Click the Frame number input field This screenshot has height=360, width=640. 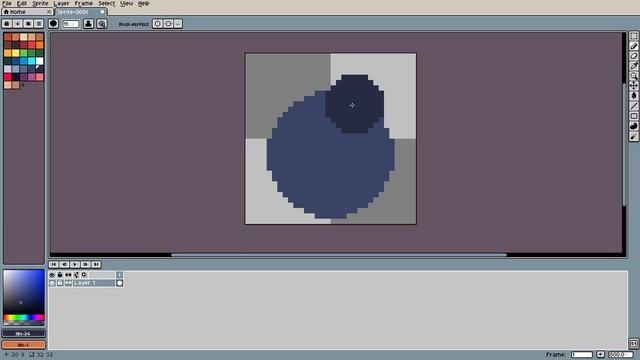click(x=582, y=354)
